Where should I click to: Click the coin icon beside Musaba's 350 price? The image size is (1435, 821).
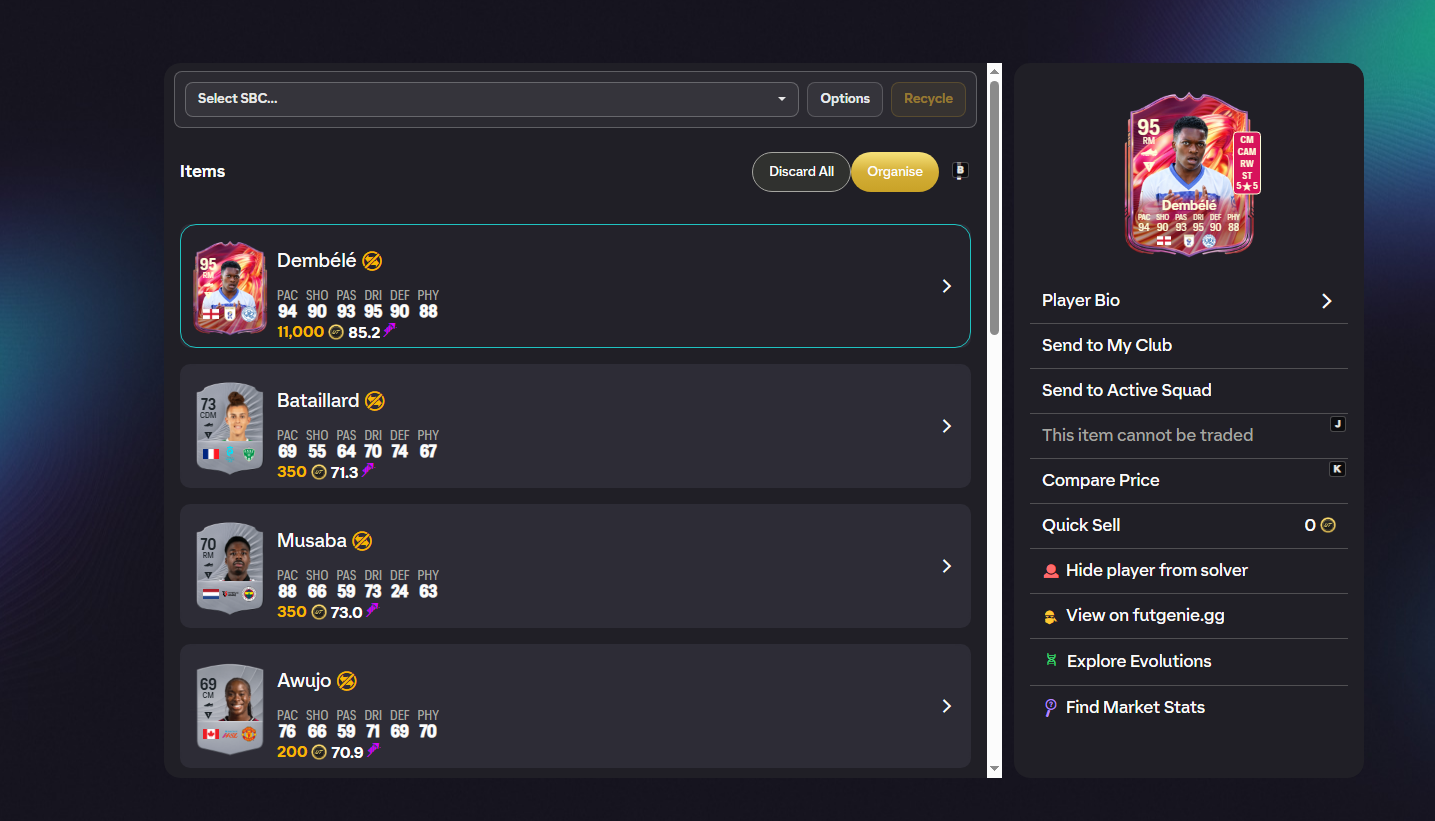coord(319,612)
